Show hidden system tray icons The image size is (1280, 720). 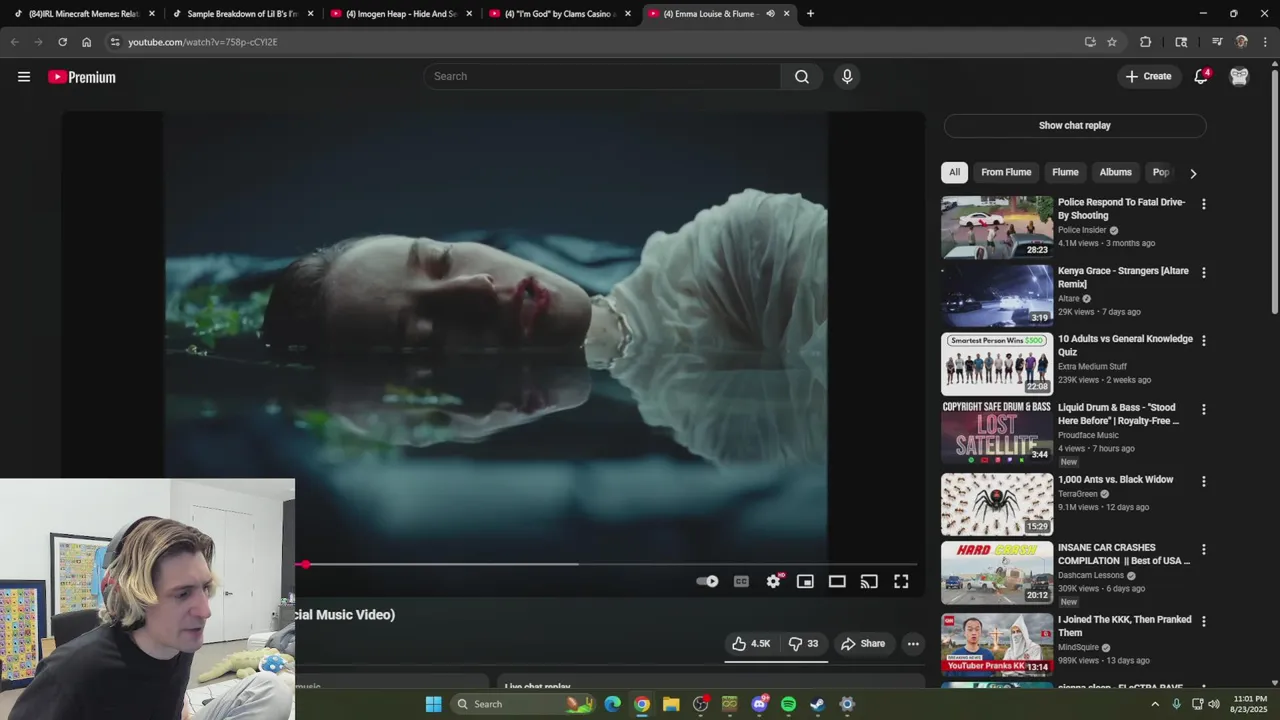1155,704
